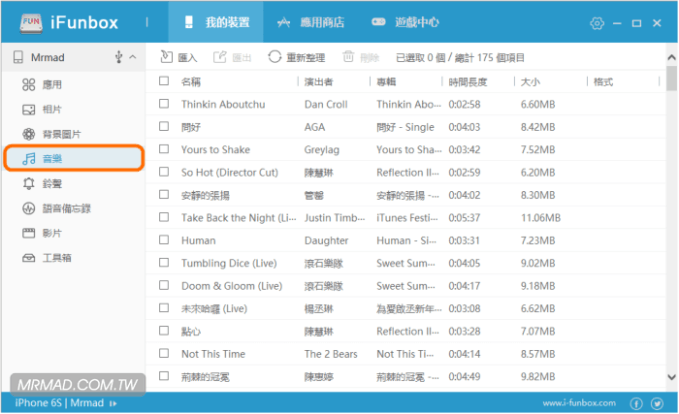Open the 影片 videos section label
The image size is (679, 414).
pyautogui.click(x=52, y=233)
